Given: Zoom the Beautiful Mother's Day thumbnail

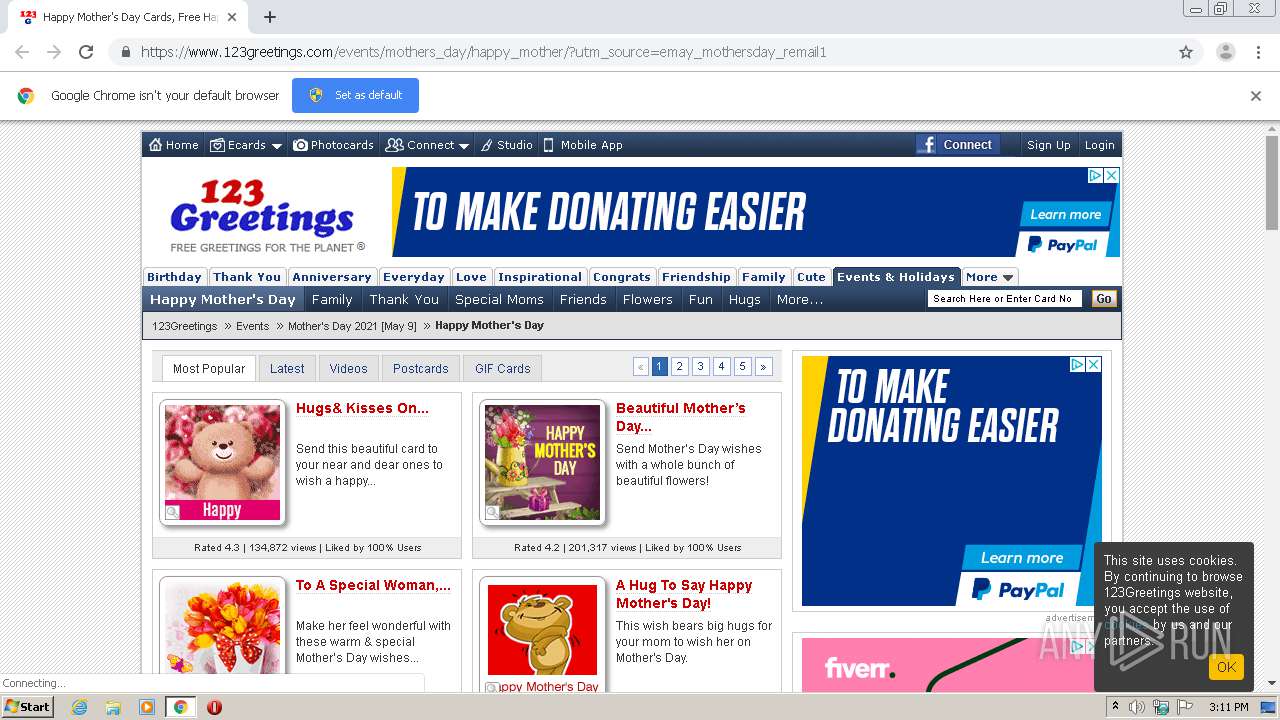Looking at the screenshot, I should pyautogui.click(x=492, y=512).
